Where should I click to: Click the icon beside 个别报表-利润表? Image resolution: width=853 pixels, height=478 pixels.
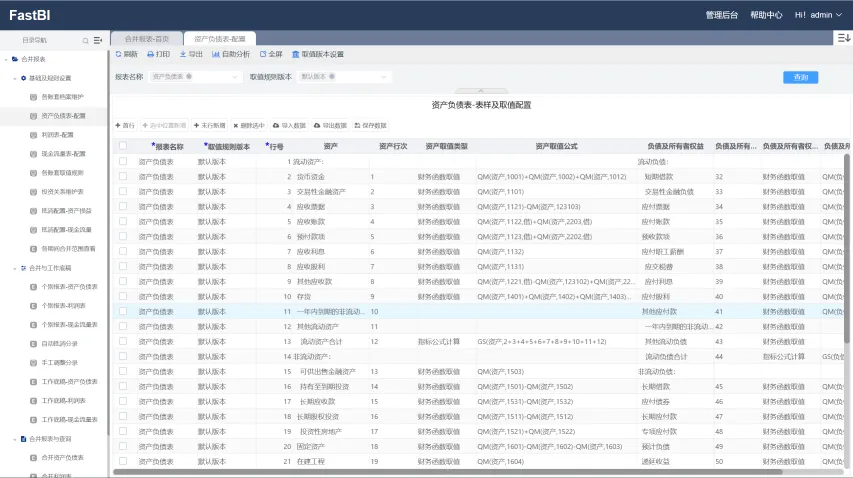33,306
